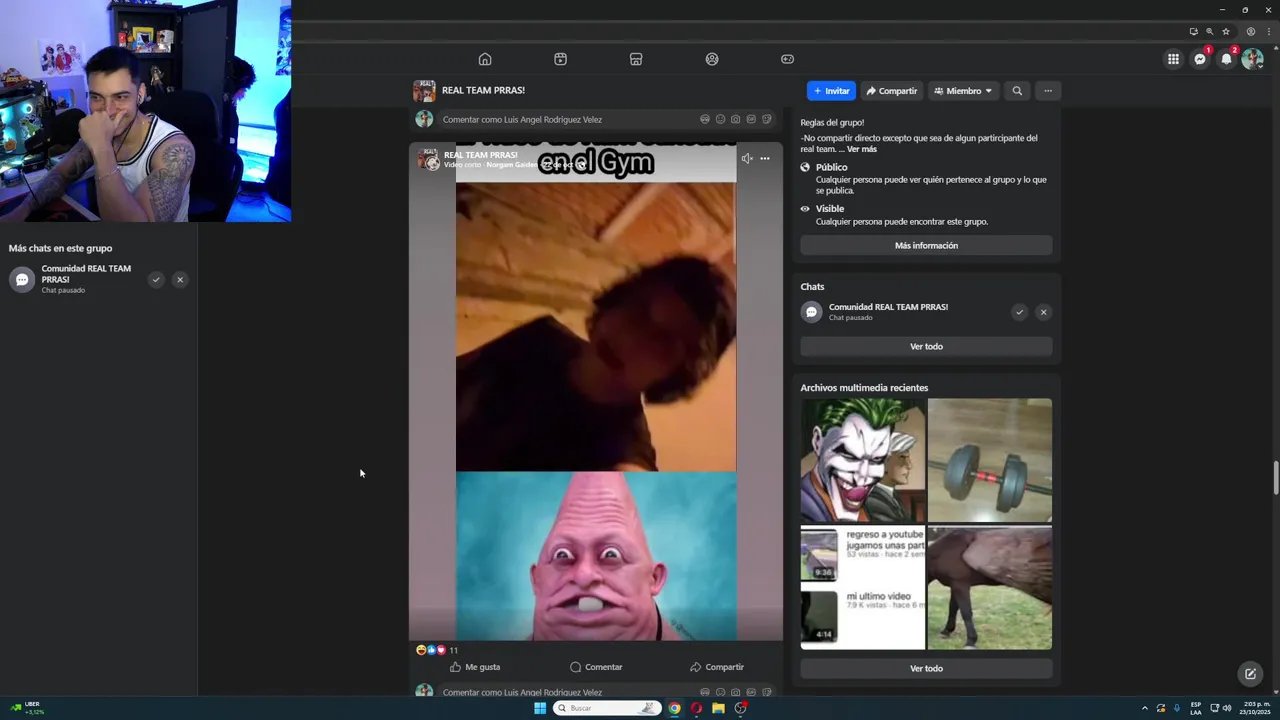Click the REAL TEAM PRRAS! group header title

pos(483,90)
